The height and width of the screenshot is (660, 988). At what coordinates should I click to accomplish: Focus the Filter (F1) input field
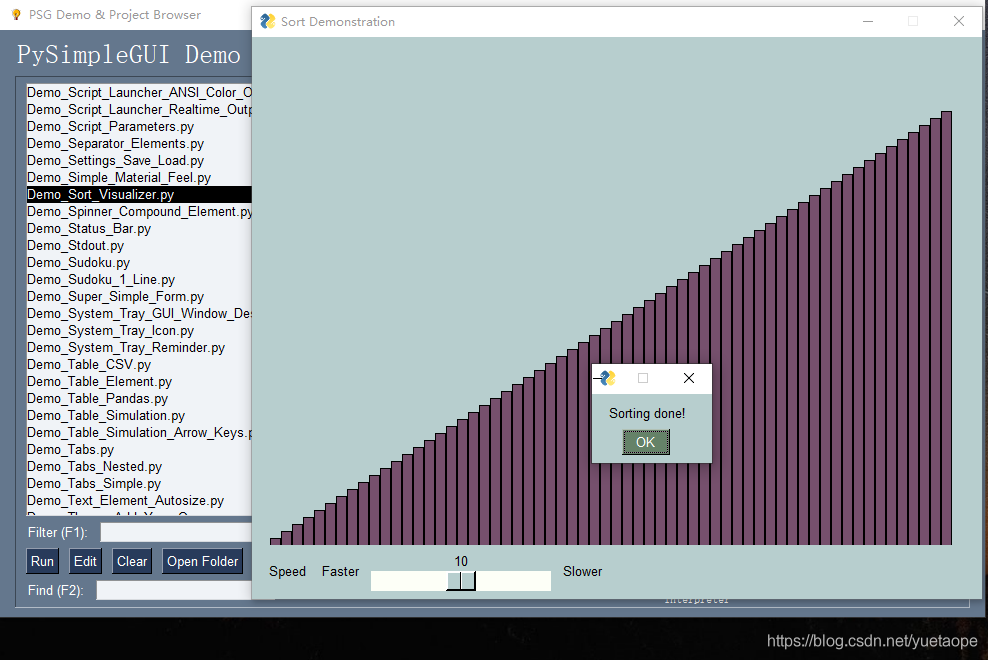[x=176, y=533]
